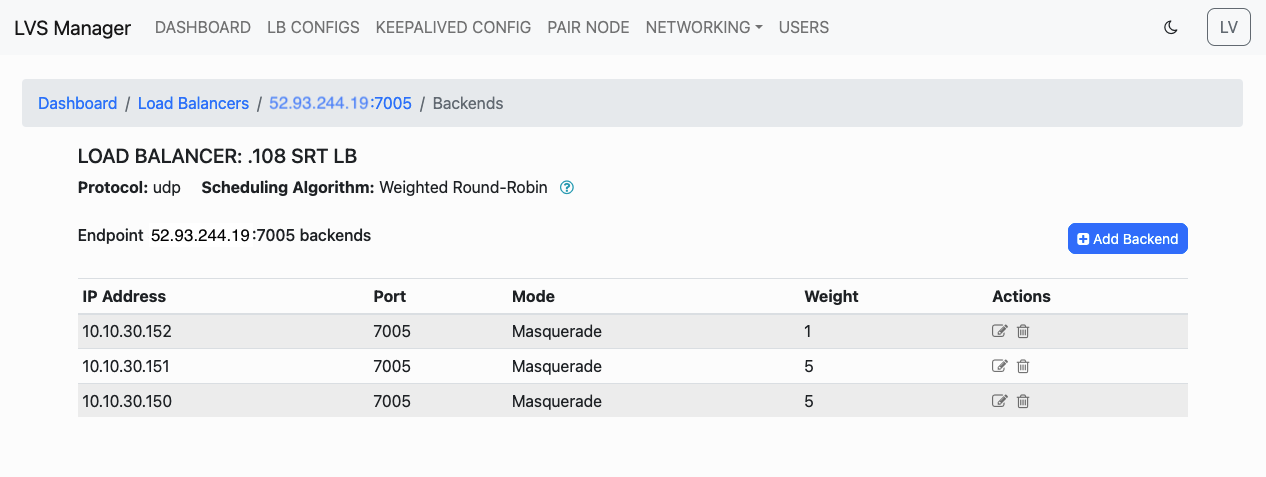Screen dimensions: 1266x477
Task: Edit backend 10.10.30.152
Action: click(999, 332)
